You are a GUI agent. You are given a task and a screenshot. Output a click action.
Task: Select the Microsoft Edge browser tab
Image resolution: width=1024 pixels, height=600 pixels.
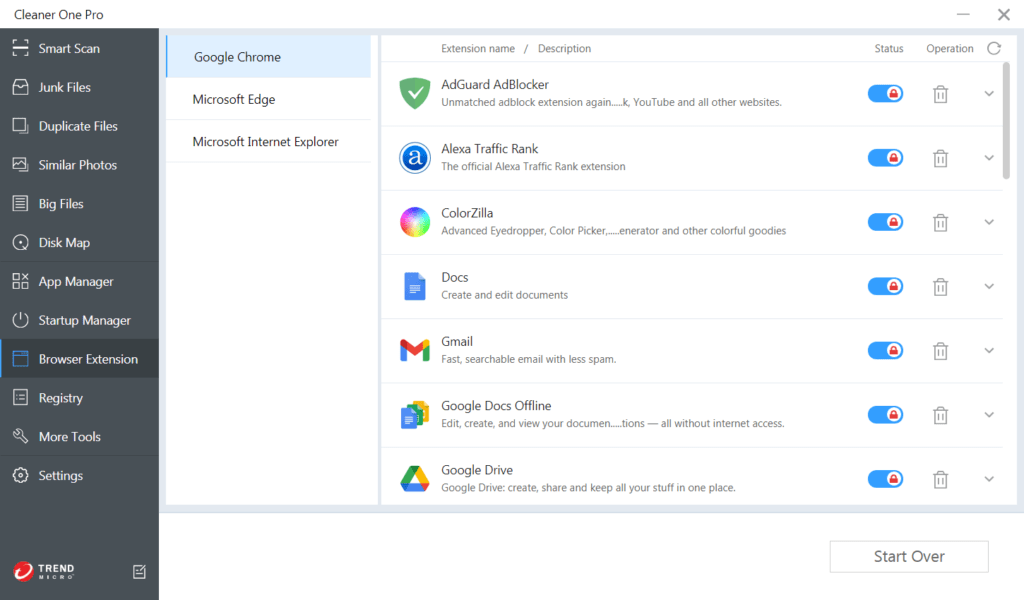[234, 99]
